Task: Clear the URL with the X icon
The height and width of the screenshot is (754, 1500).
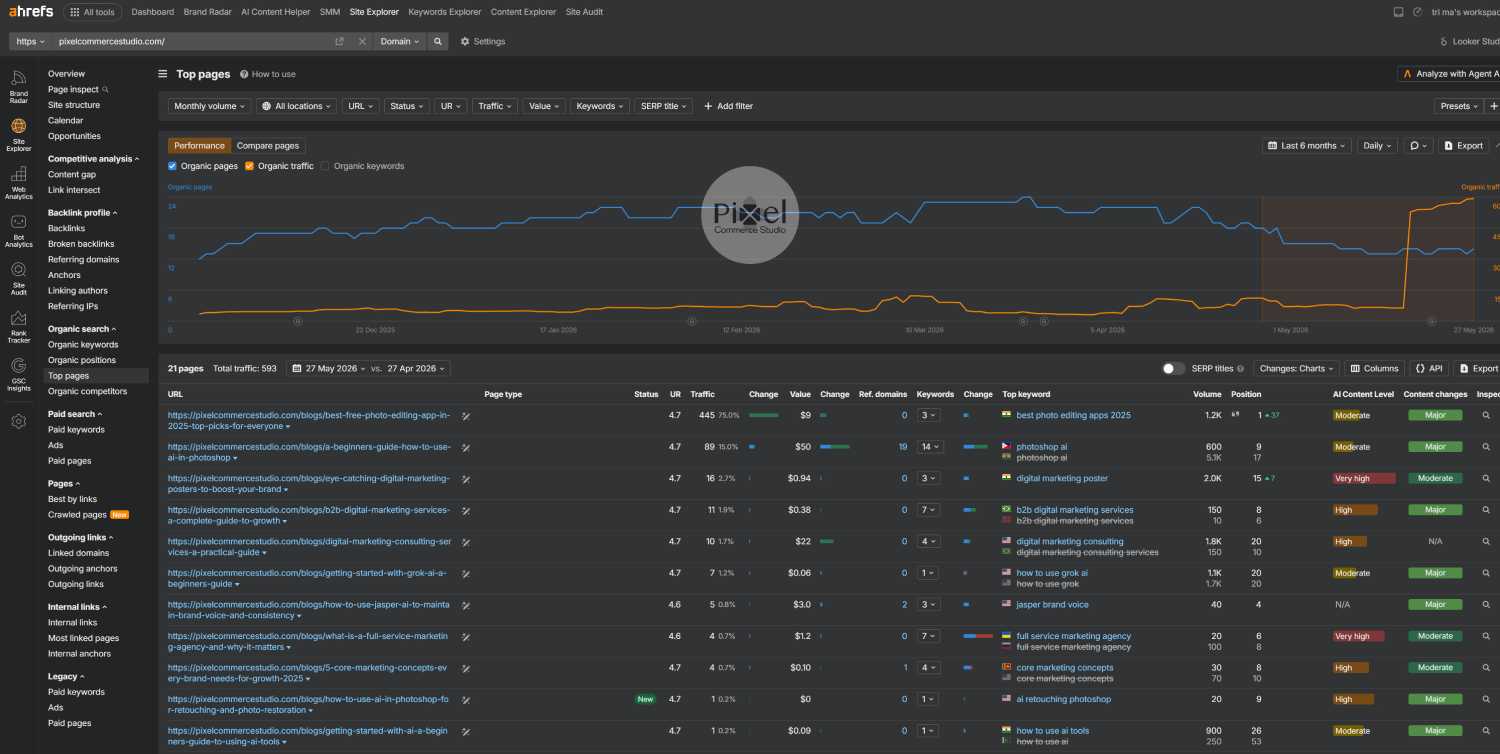Action: pyautogui.click(x=362, y=41)
